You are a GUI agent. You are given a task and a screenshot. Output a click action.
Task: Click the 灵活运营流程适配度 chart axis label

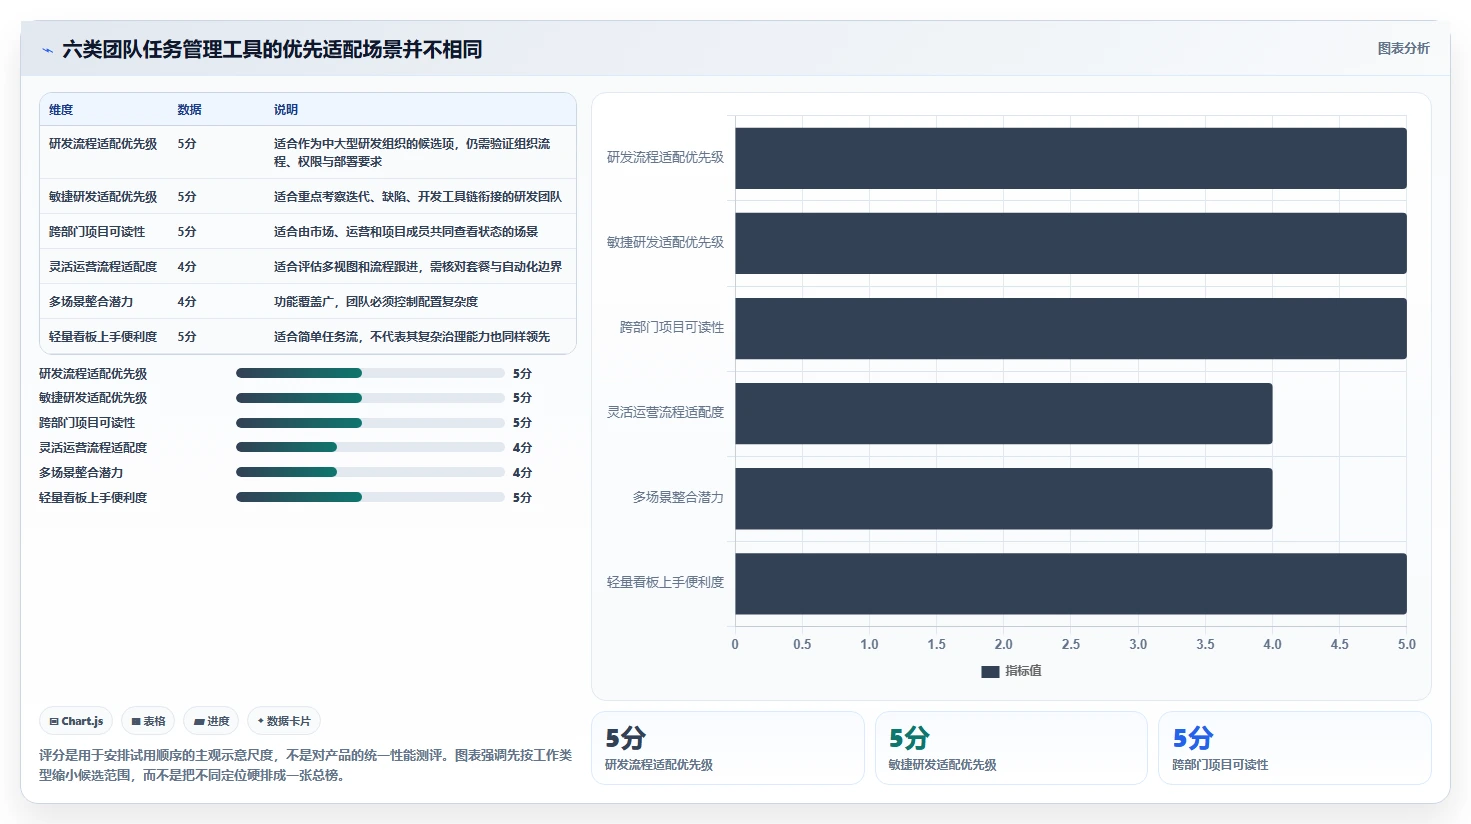[x=665, y=412]
